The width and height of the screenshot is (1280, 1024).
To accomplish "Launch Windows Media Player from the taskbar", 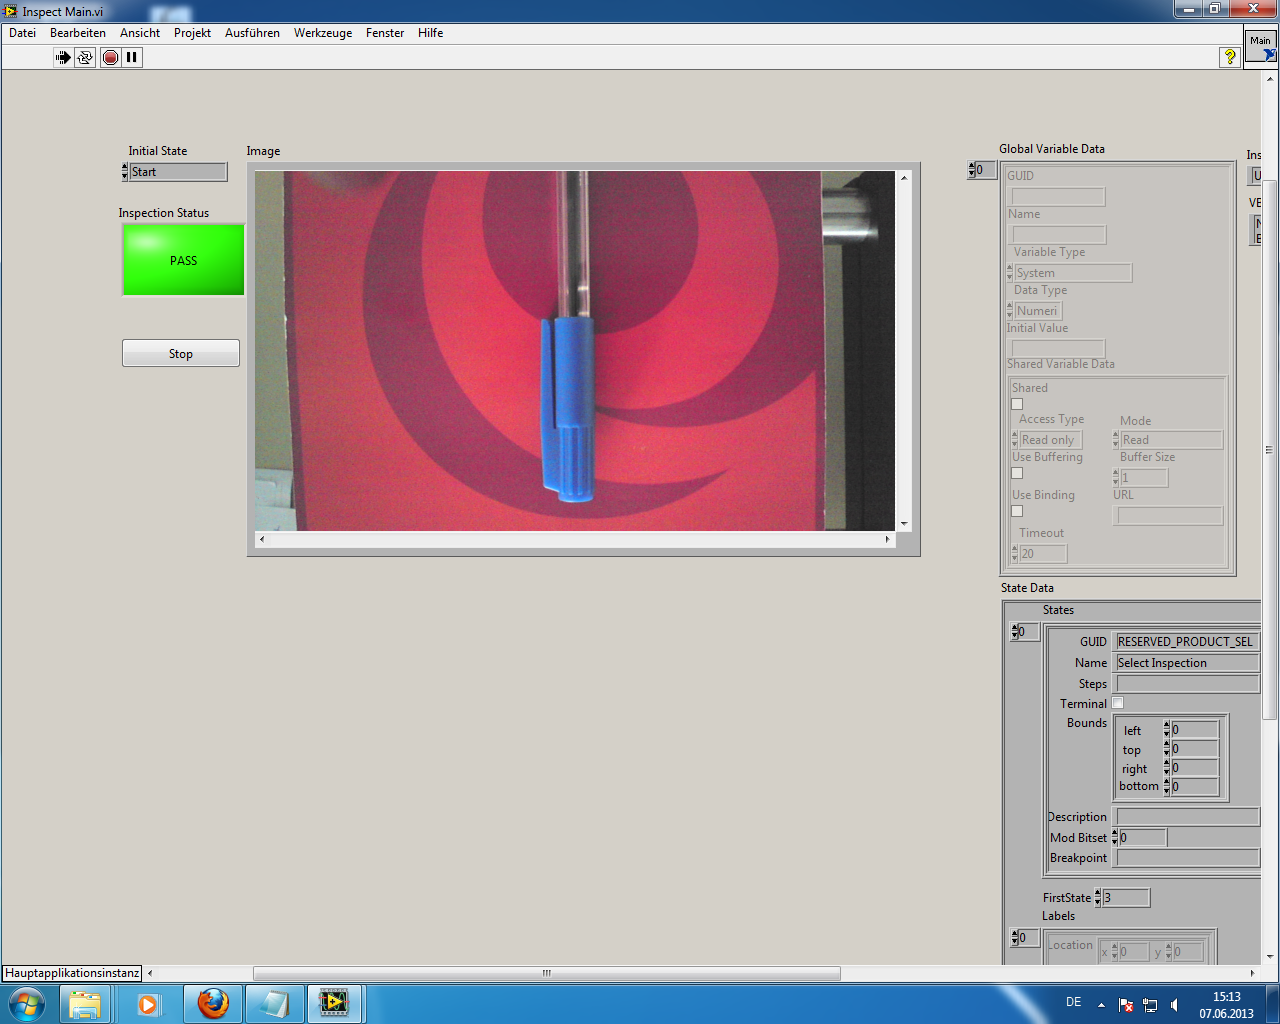I will [x=148, y=1003].
